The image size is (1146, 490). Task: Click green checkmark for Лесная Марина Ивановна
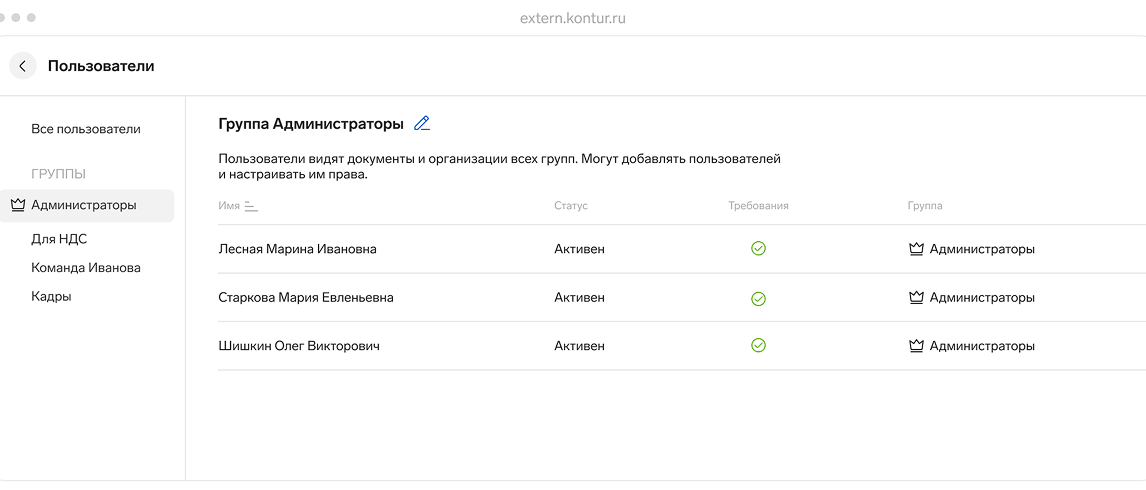(x=759, y=249)
